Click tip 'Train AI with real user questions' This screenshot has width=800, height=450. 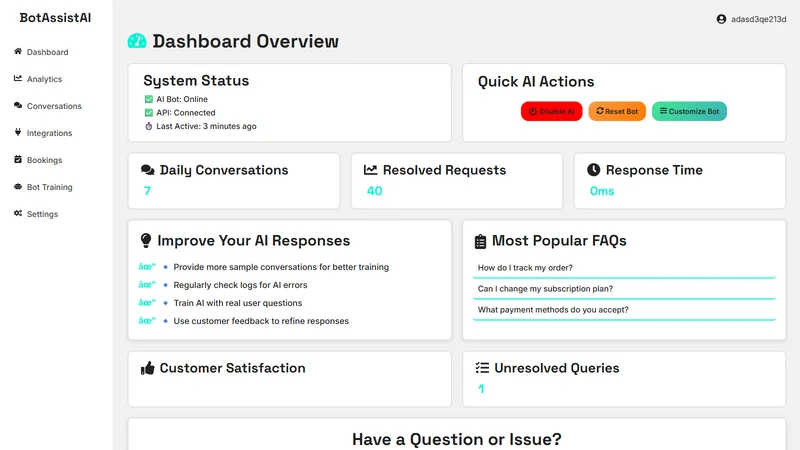pos(238,303)
